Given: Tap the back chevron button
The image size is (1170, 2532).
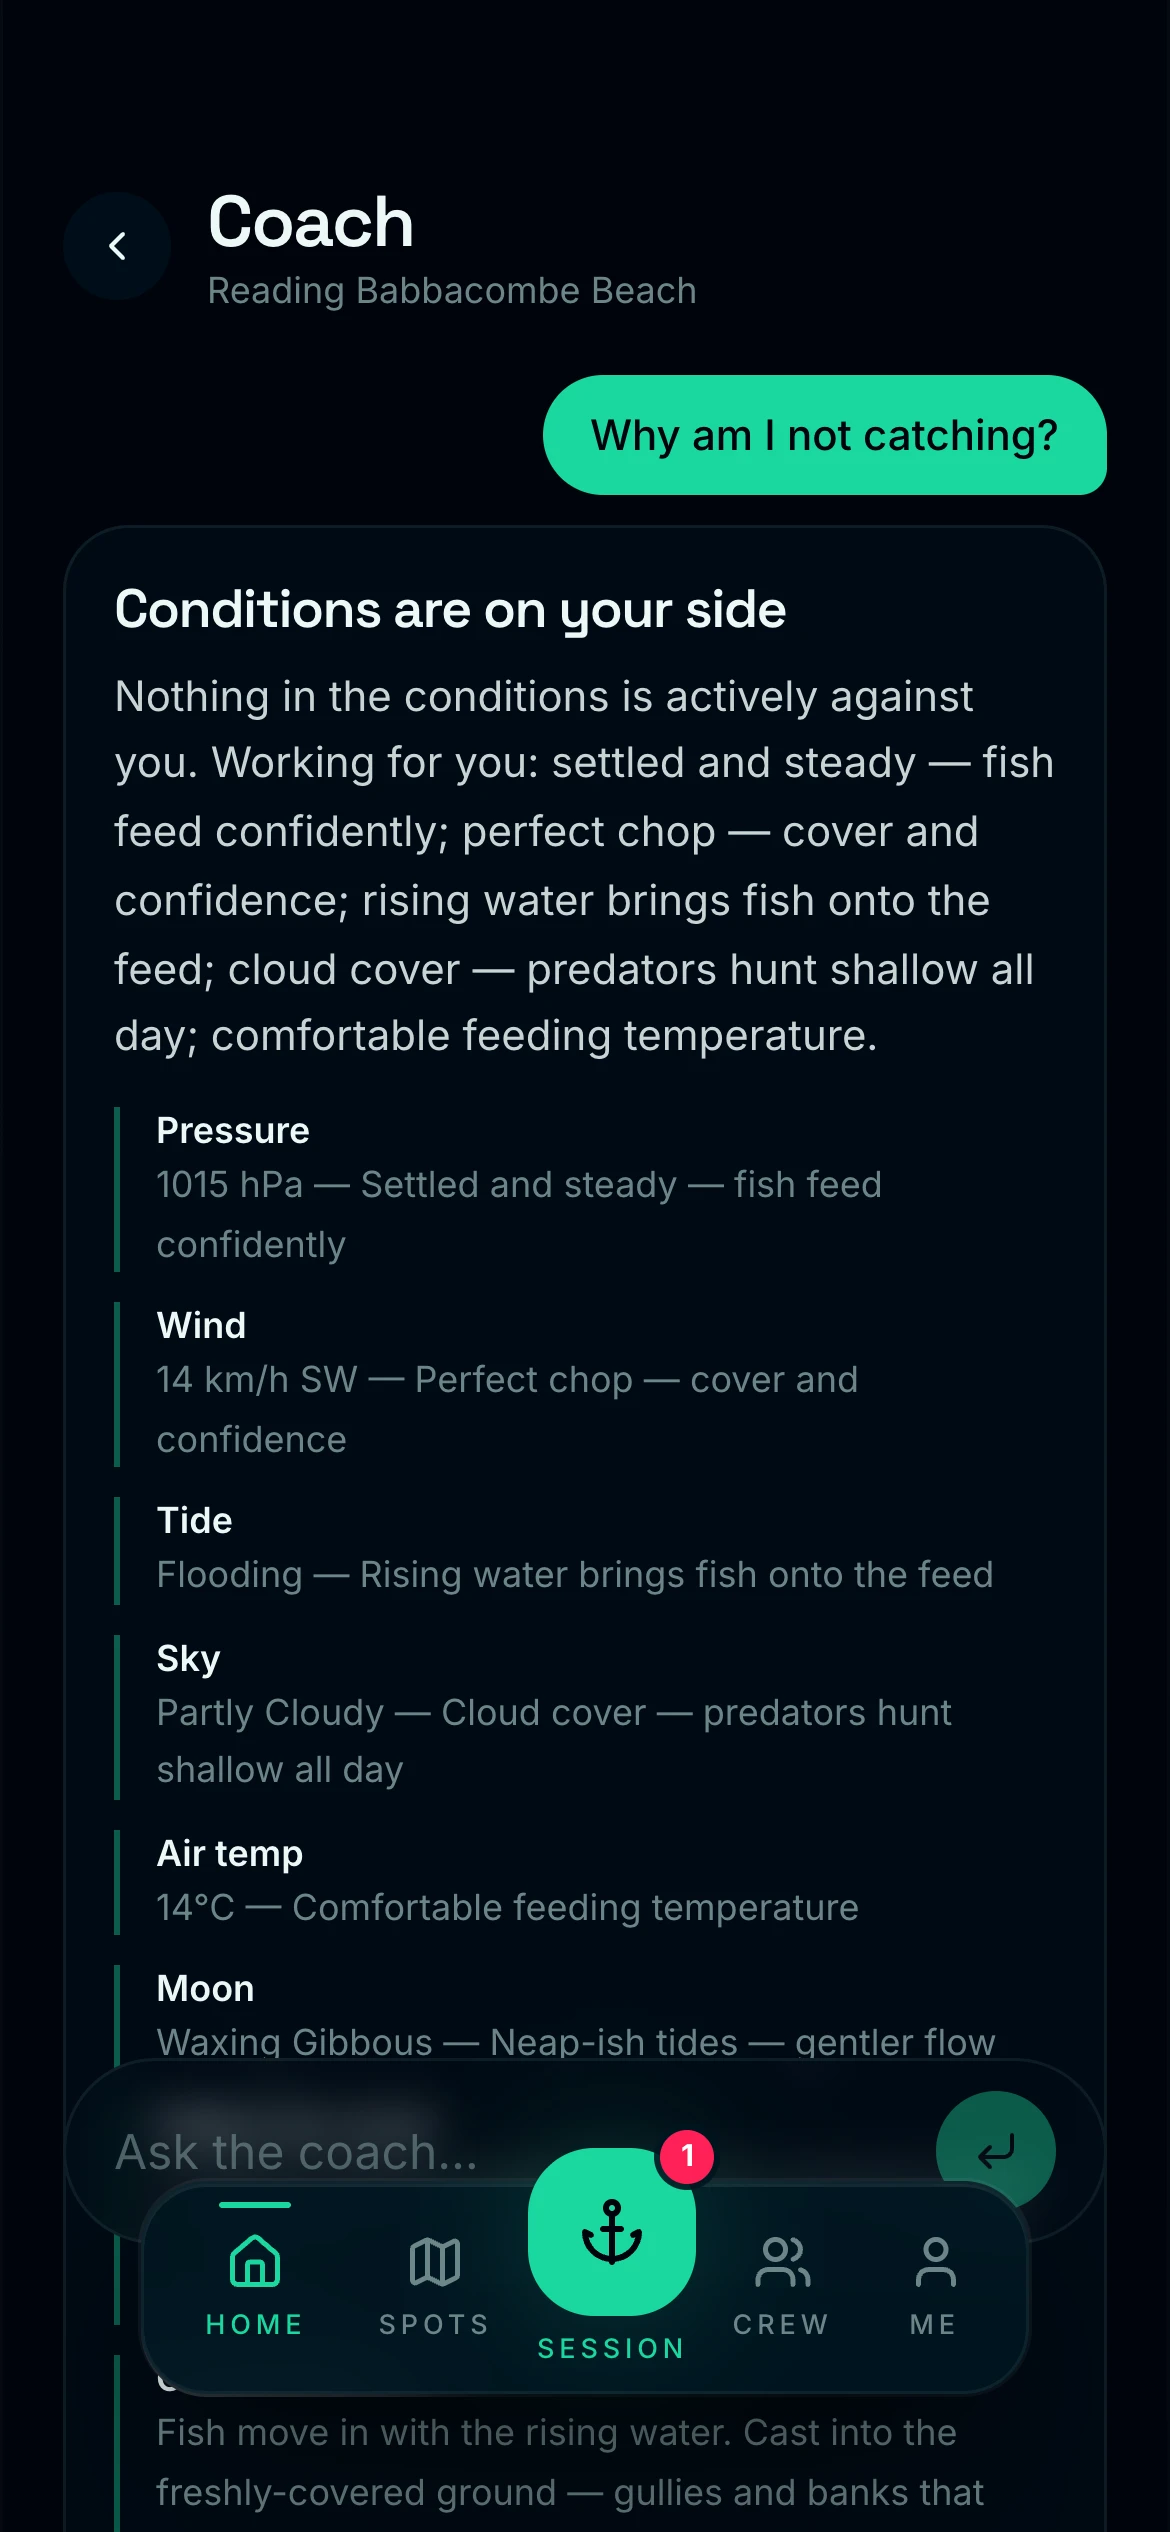Looking at the screenshot, I should point(117,246).
